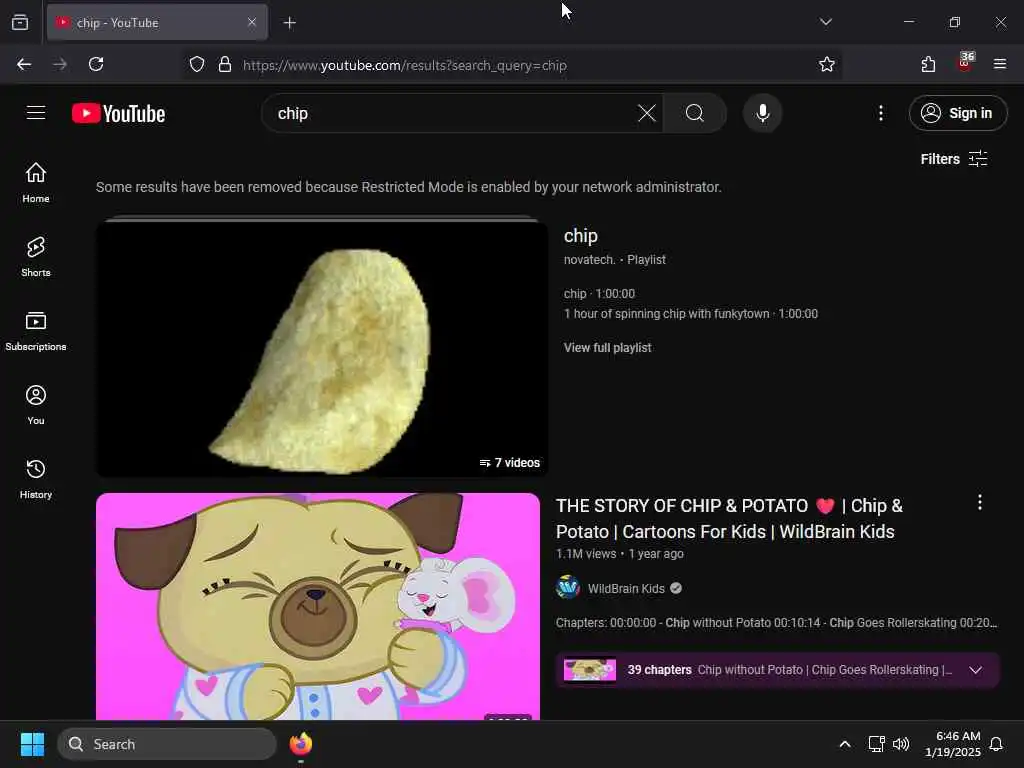Open YouTube settings three-dot menu
This screenshot has height=768, width=1024.
tap(881, 113)
